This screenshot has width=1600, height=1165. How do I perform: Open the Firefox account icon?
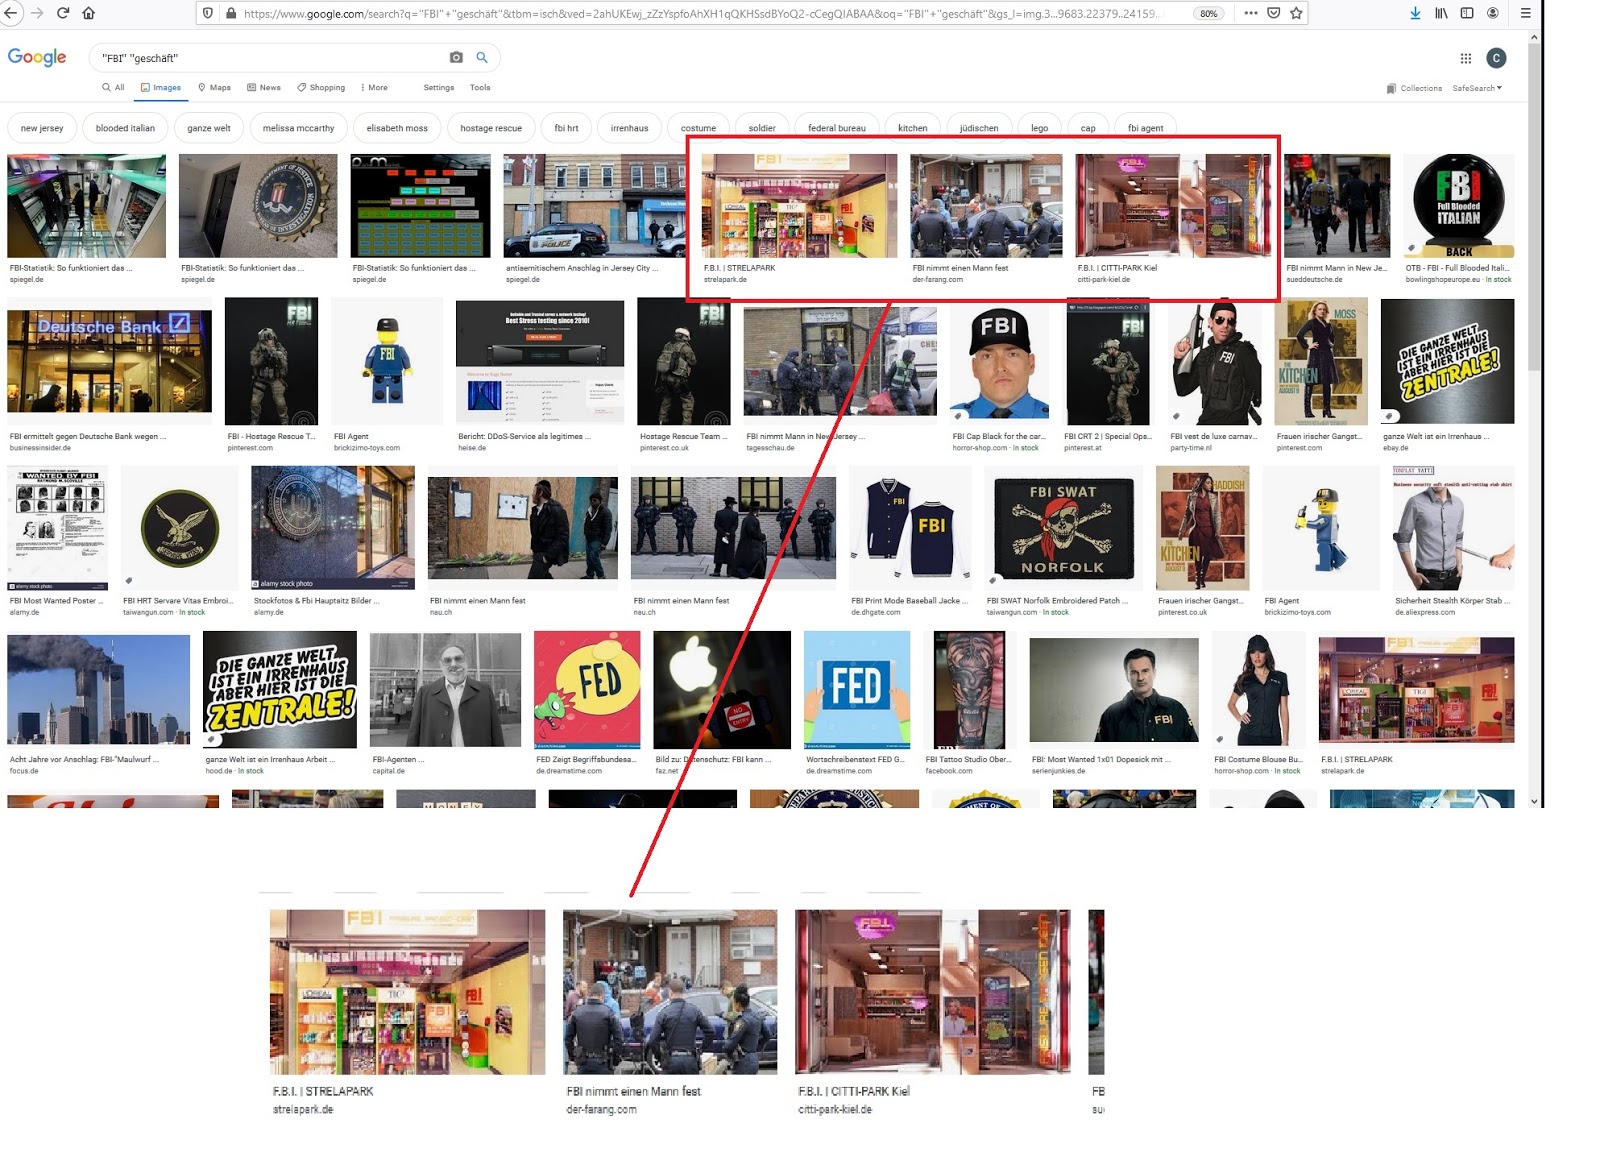[1492, 13]
